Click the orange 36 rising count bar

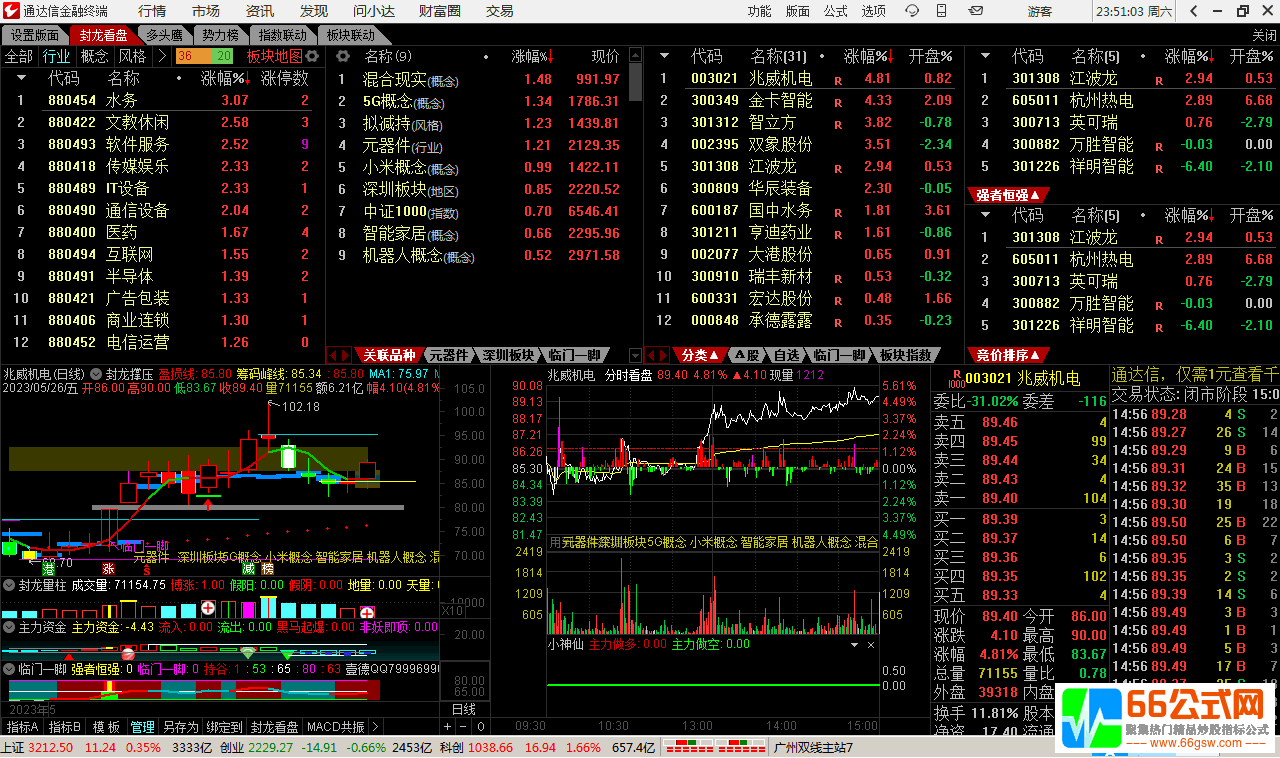[x=189, y=56]
